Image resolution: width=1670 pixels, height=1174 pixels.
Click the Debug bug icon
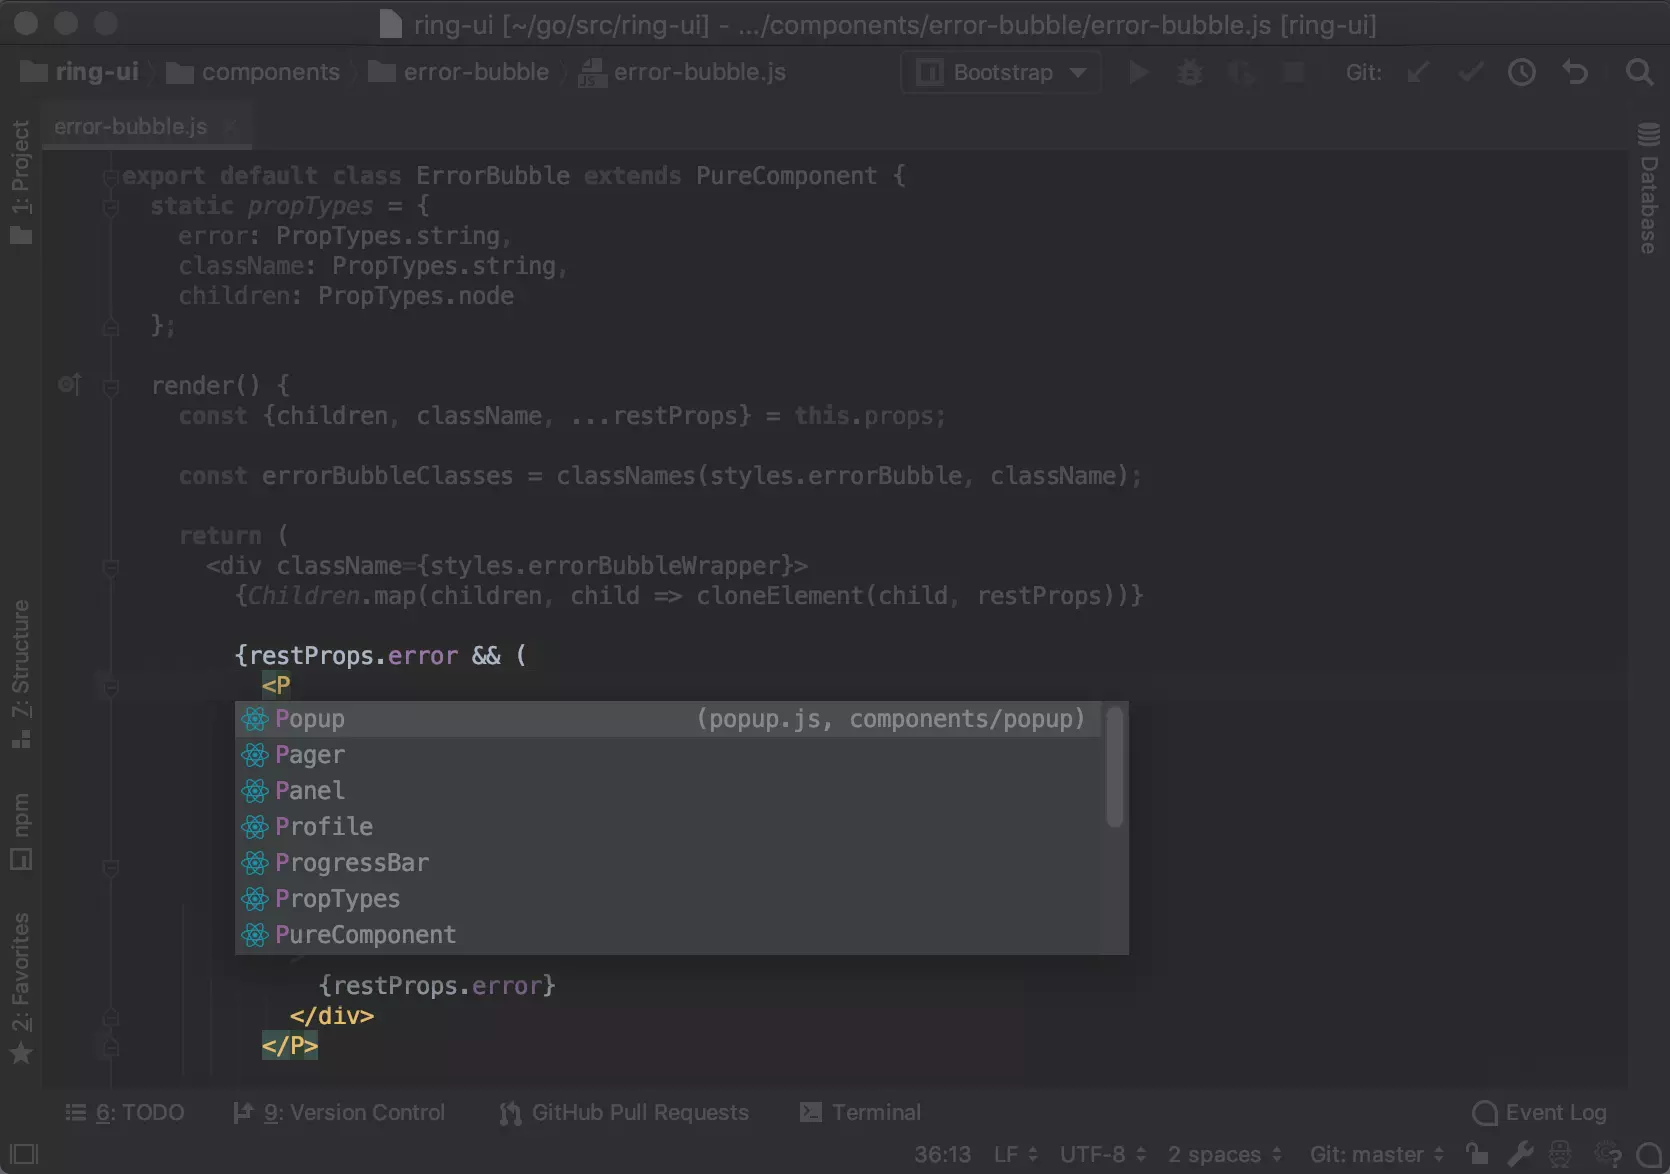pos(1190,73)
